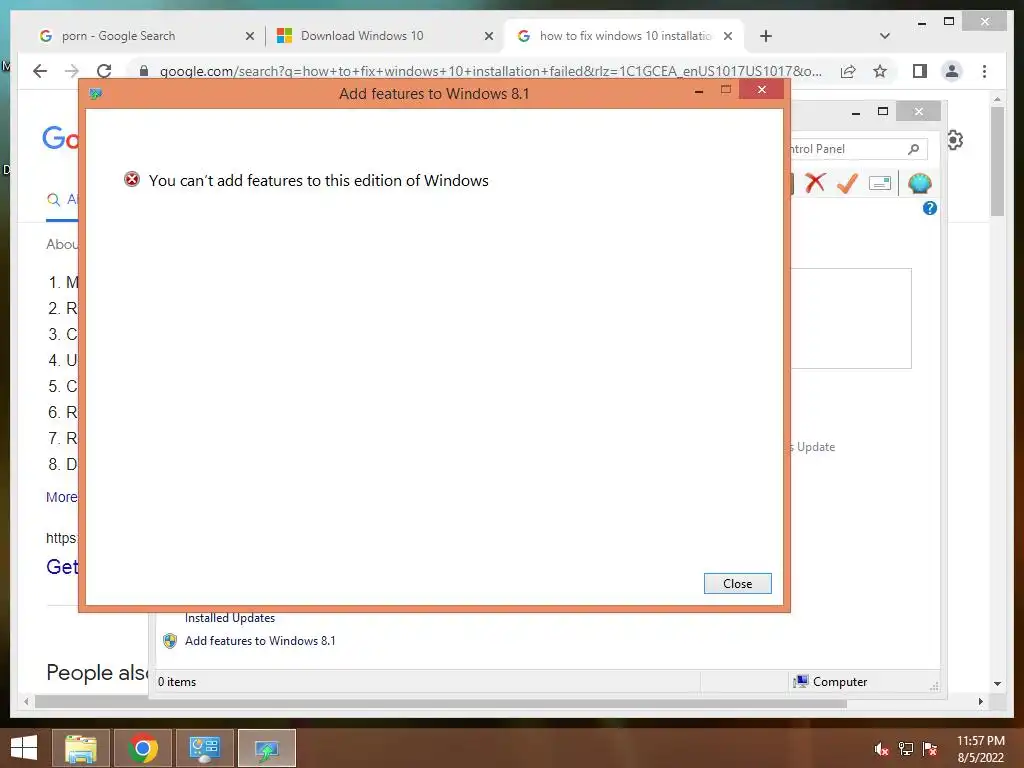The height and width of the screenshot is (768, 1024).
Task: Open Control Panel taskbar icon
Action: pyautogui.click(x=204, y=748)
